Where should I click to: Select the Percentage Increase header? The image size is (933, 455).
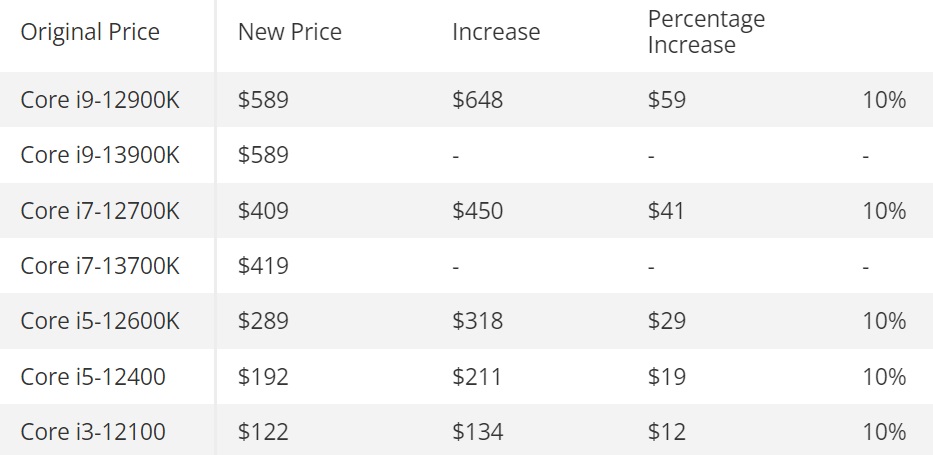706,32
